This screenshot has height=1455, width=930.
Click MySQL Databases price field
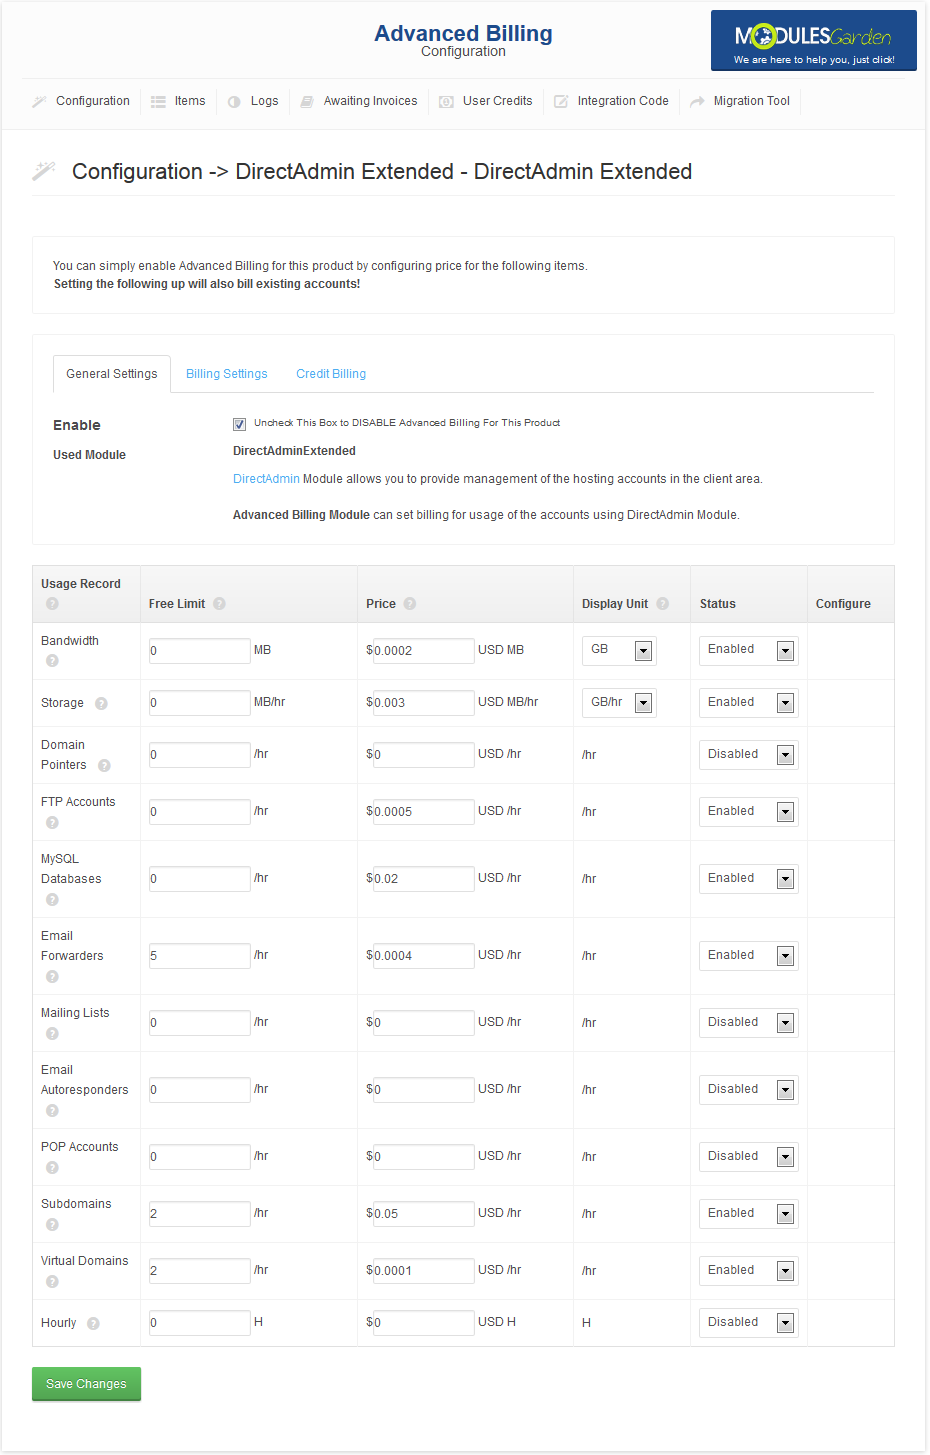tap(423, 879)
